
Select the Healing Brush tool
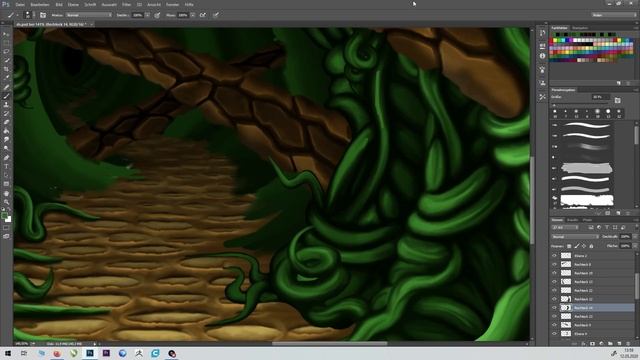tap(6, 87)
